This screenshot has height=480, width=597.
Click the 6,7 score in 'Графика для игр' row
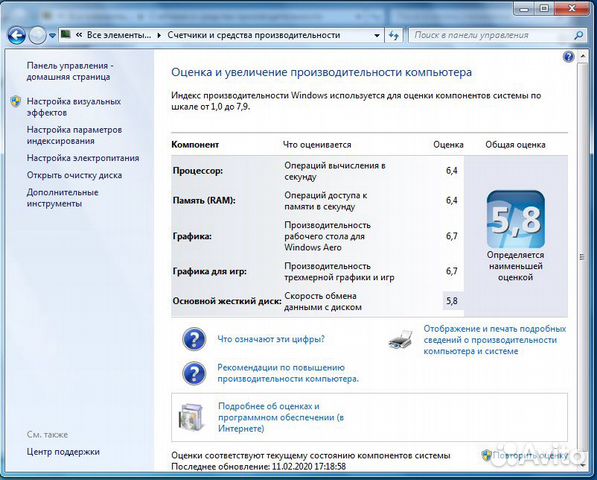tap(452, 271)
